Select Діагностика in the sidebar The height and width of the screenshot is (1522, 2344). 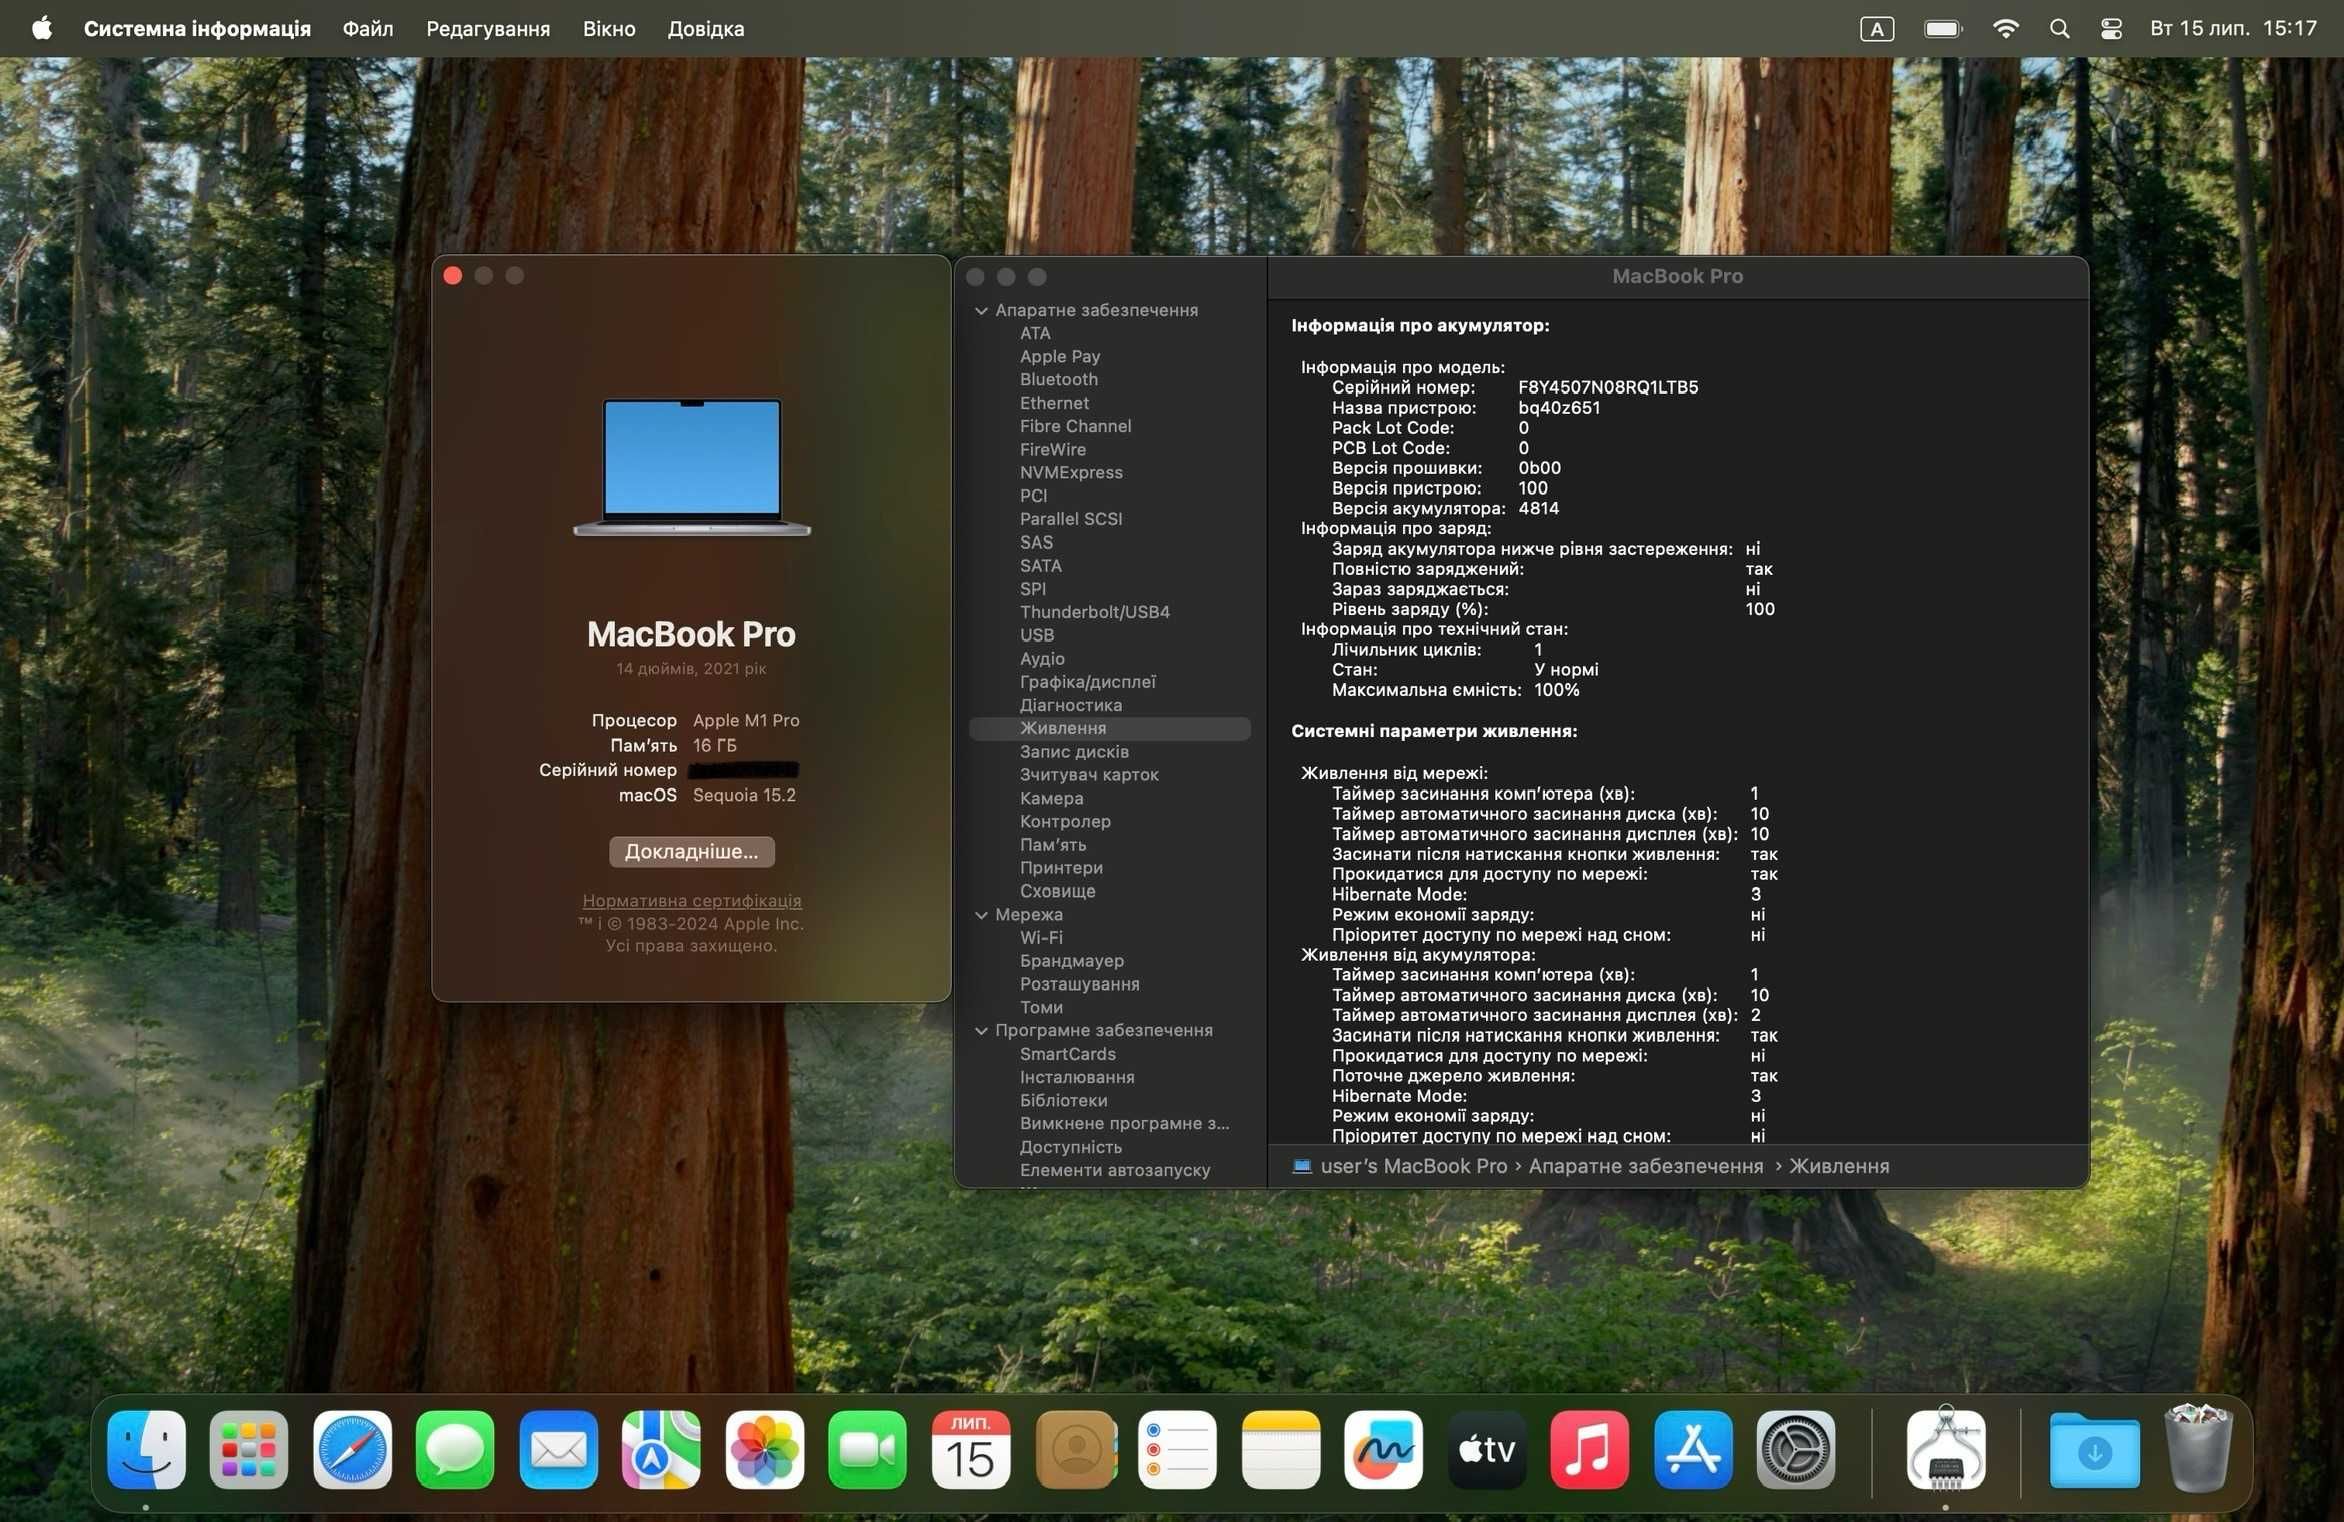pos(1070,706)
